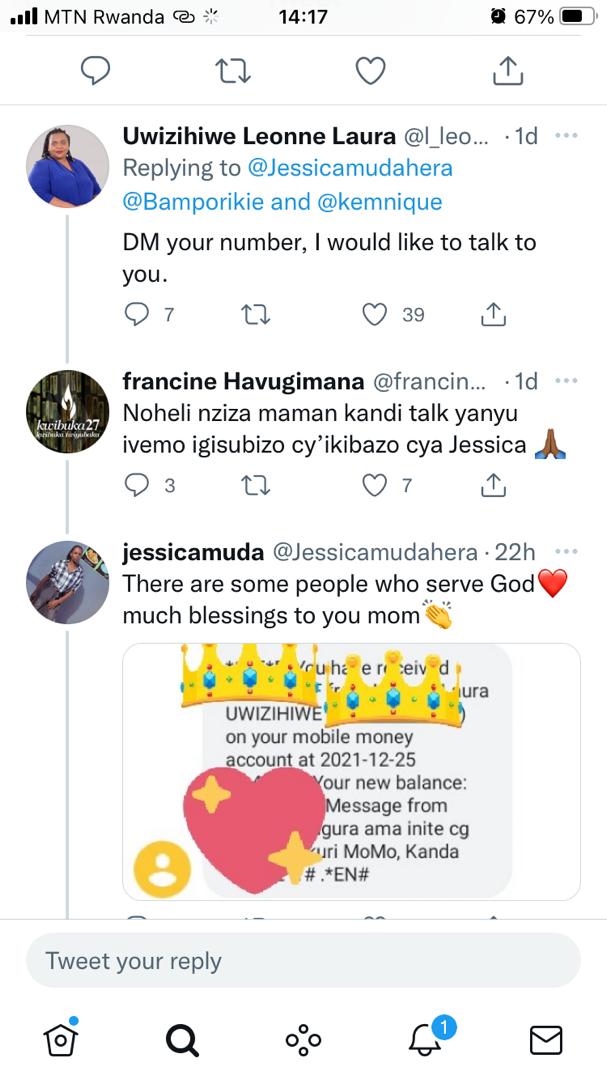
Task: Open more options on Uwizihiwe's tweet
Action: click(x=566, y=135)
